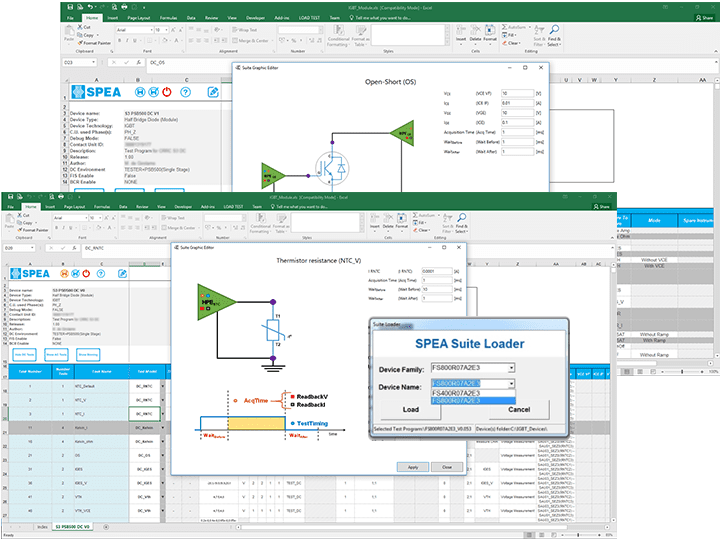Click Find & Select magnifier in the back window's ribbon
The height and width of the screenshot is (540, 720).
pyautogui.click(x=554, y=30)
